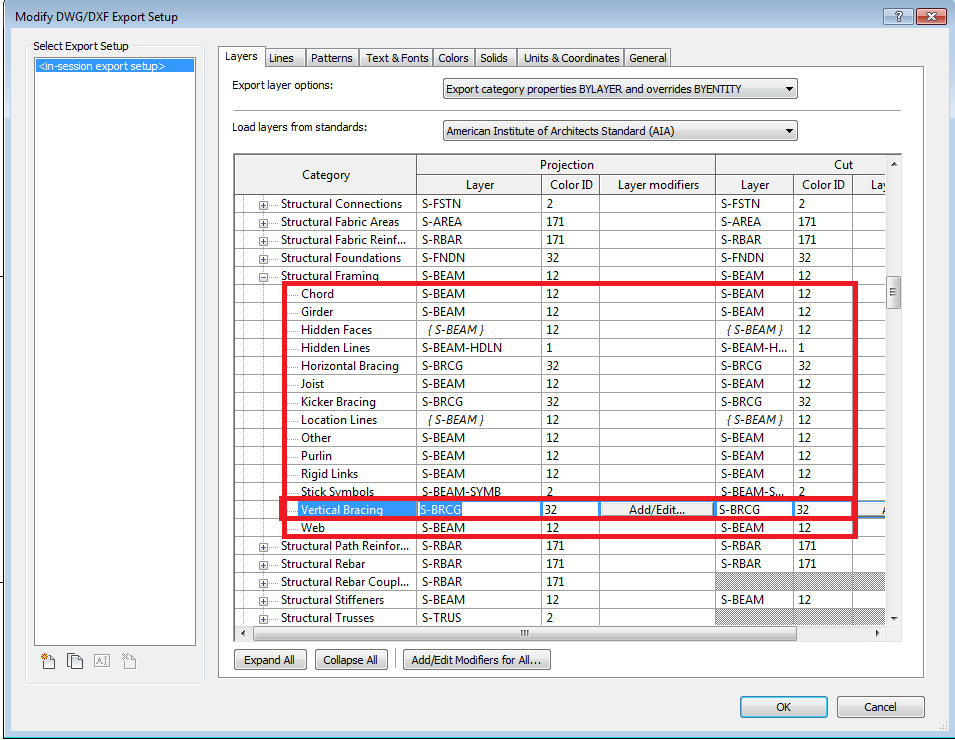This screenshot has height=740, width=955.
Task: Click the horizontal scrollbar thumb of layer table
Action: [x=524, y=633]
